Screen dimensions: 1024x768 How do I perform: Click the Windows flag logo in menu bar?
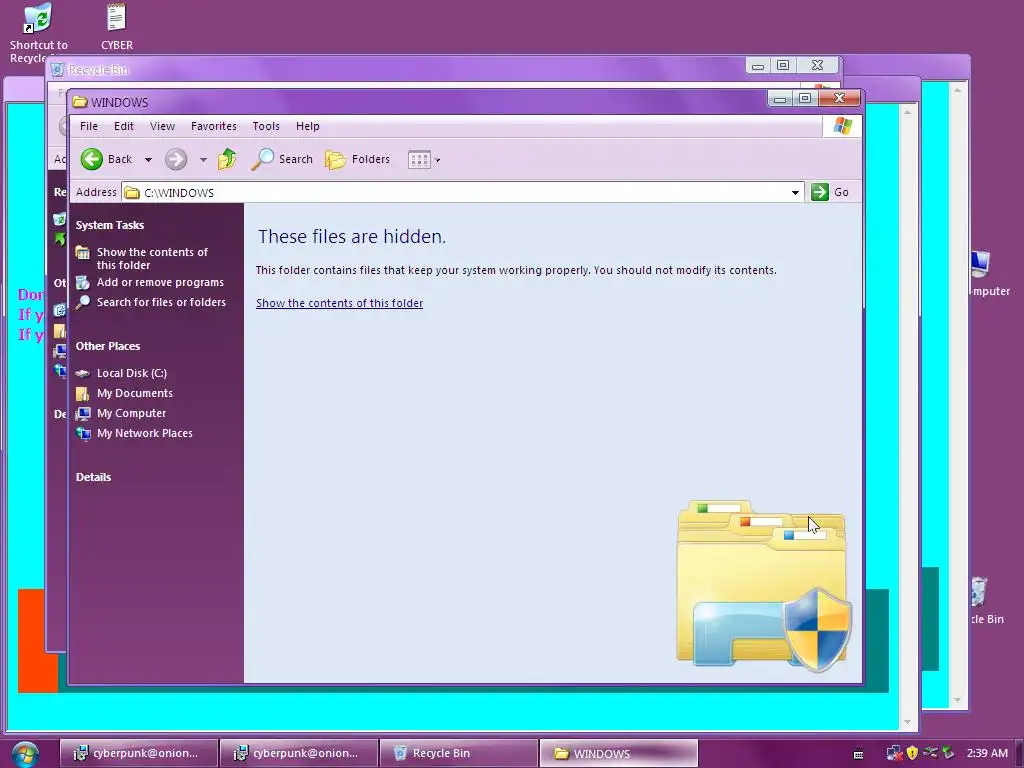(842, 126)
